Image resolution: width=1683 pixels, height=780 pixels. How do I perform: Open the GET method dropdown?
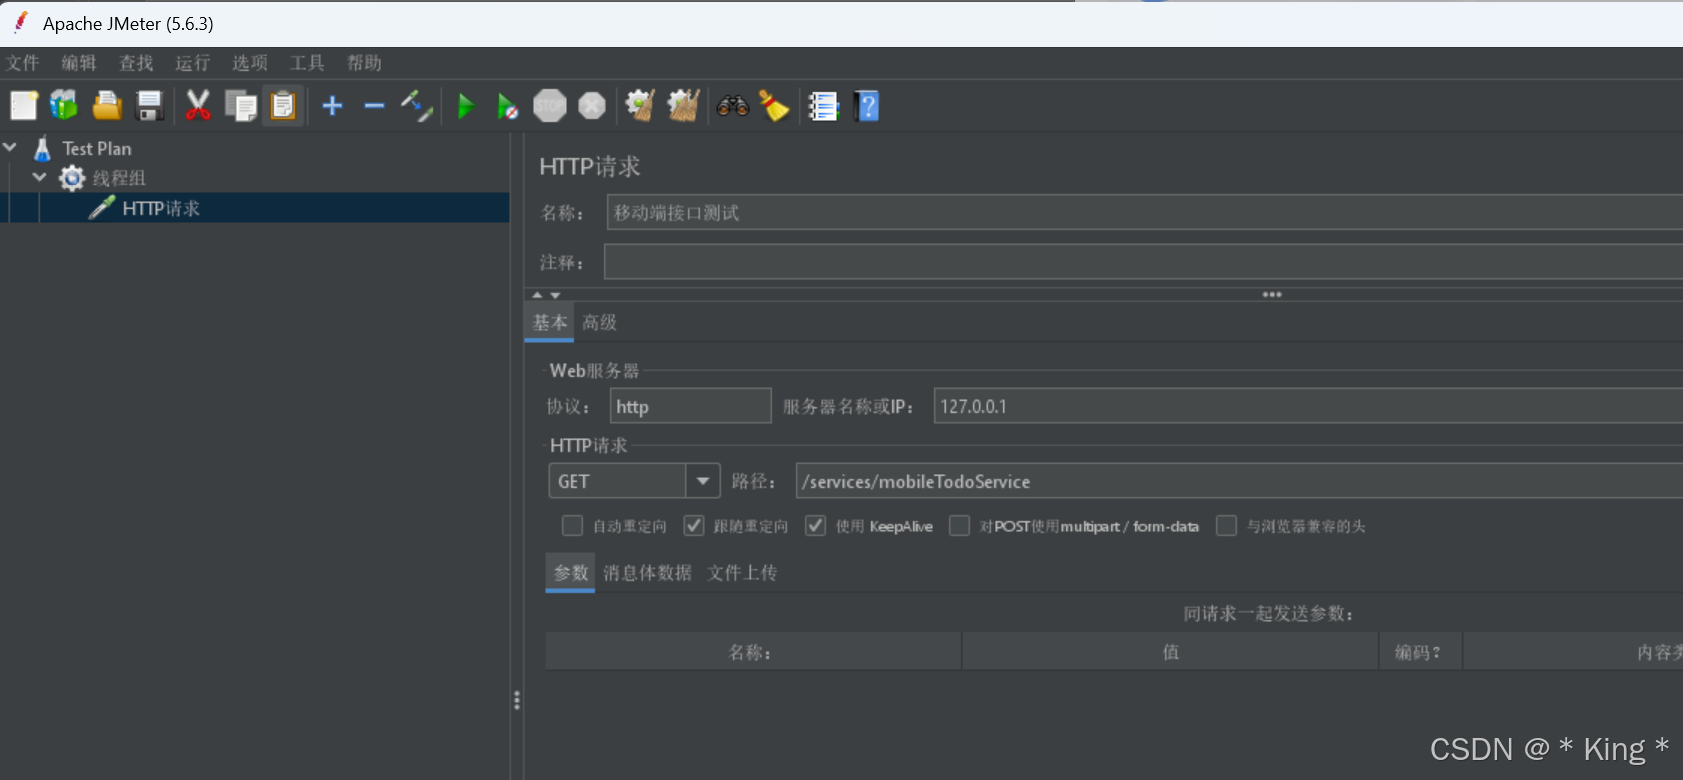(703, 481)
